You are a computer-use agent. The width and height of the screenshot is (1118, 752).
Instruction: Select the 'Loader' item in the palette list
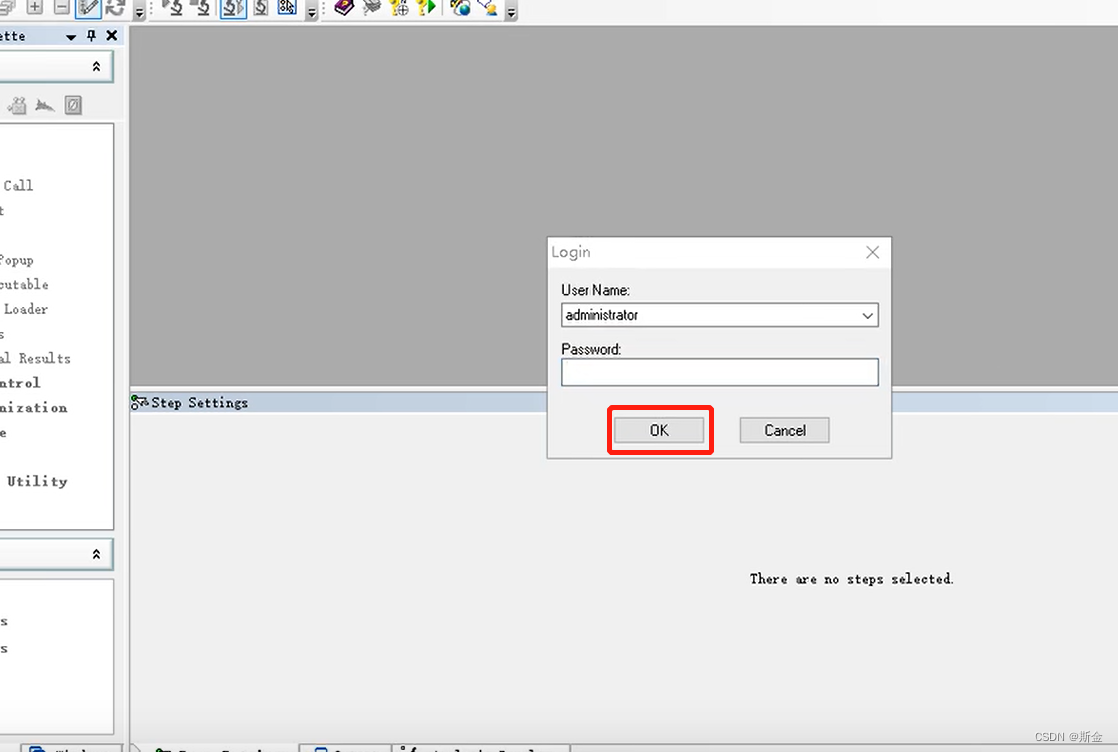tap(26, 309)
